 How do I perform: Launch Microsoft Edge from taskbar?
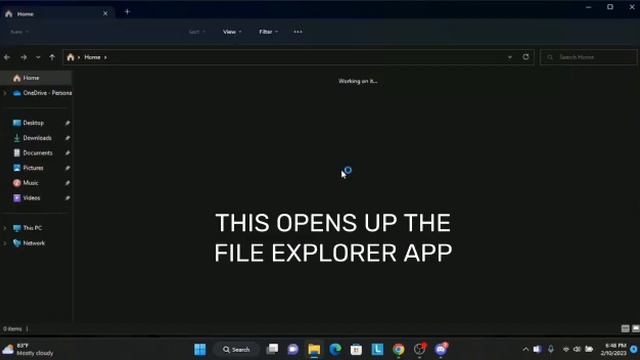[336, 349]
